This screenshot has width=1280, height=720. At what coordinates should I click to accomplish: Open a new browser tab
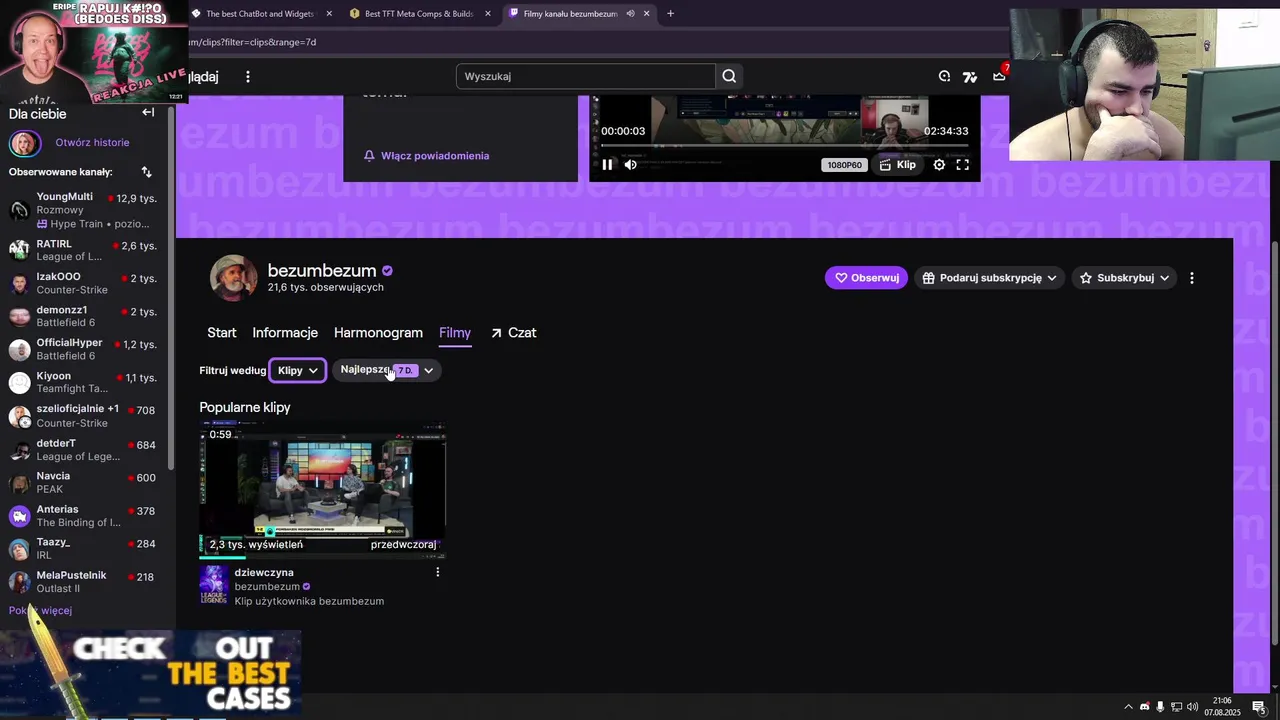pyautogui.click(x=670, y=14)
